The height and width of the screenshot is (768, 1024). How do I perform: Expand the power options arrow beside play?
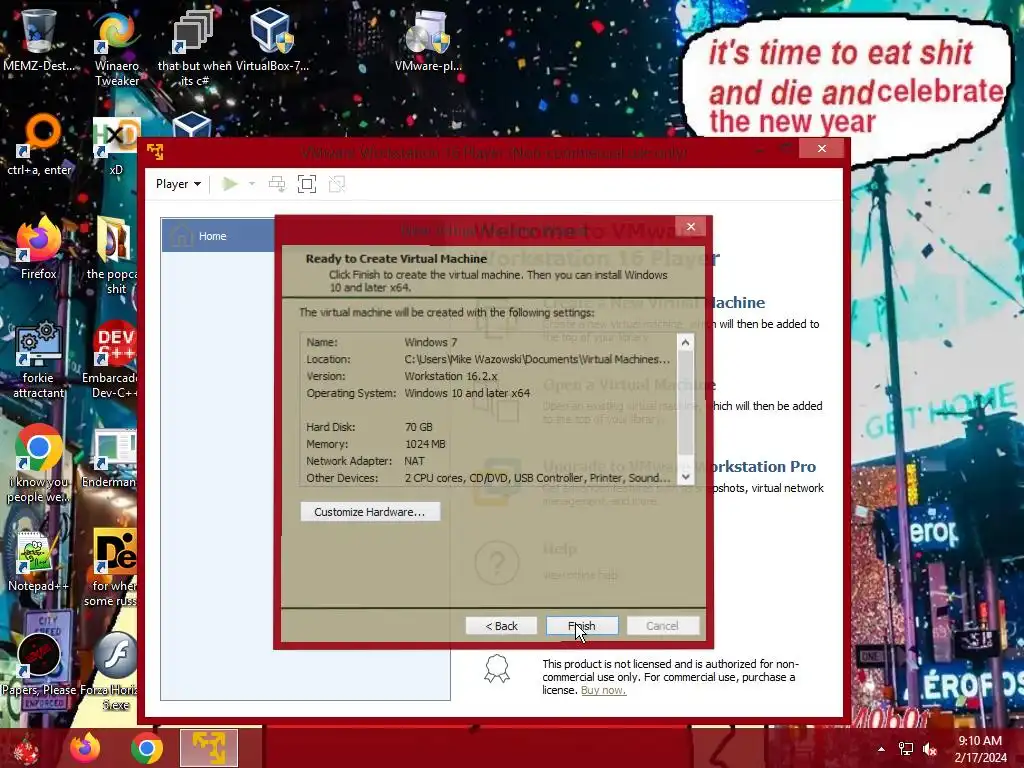pos(252,184)
